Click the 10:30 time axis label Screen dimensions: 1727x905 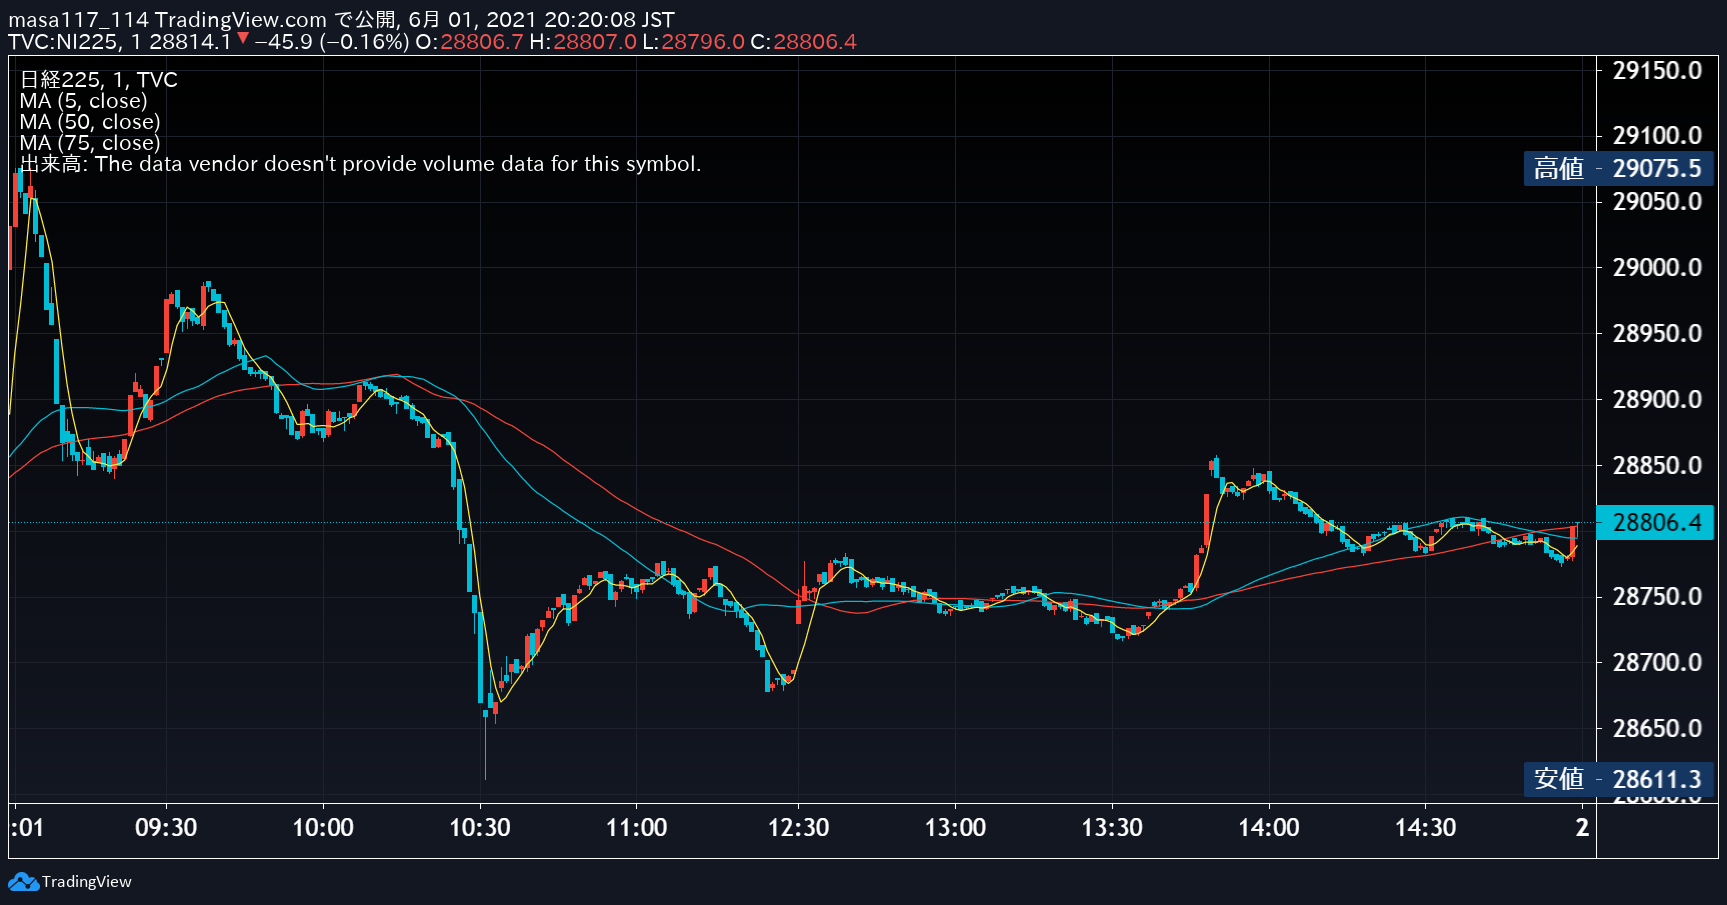[x=480, y=828]
